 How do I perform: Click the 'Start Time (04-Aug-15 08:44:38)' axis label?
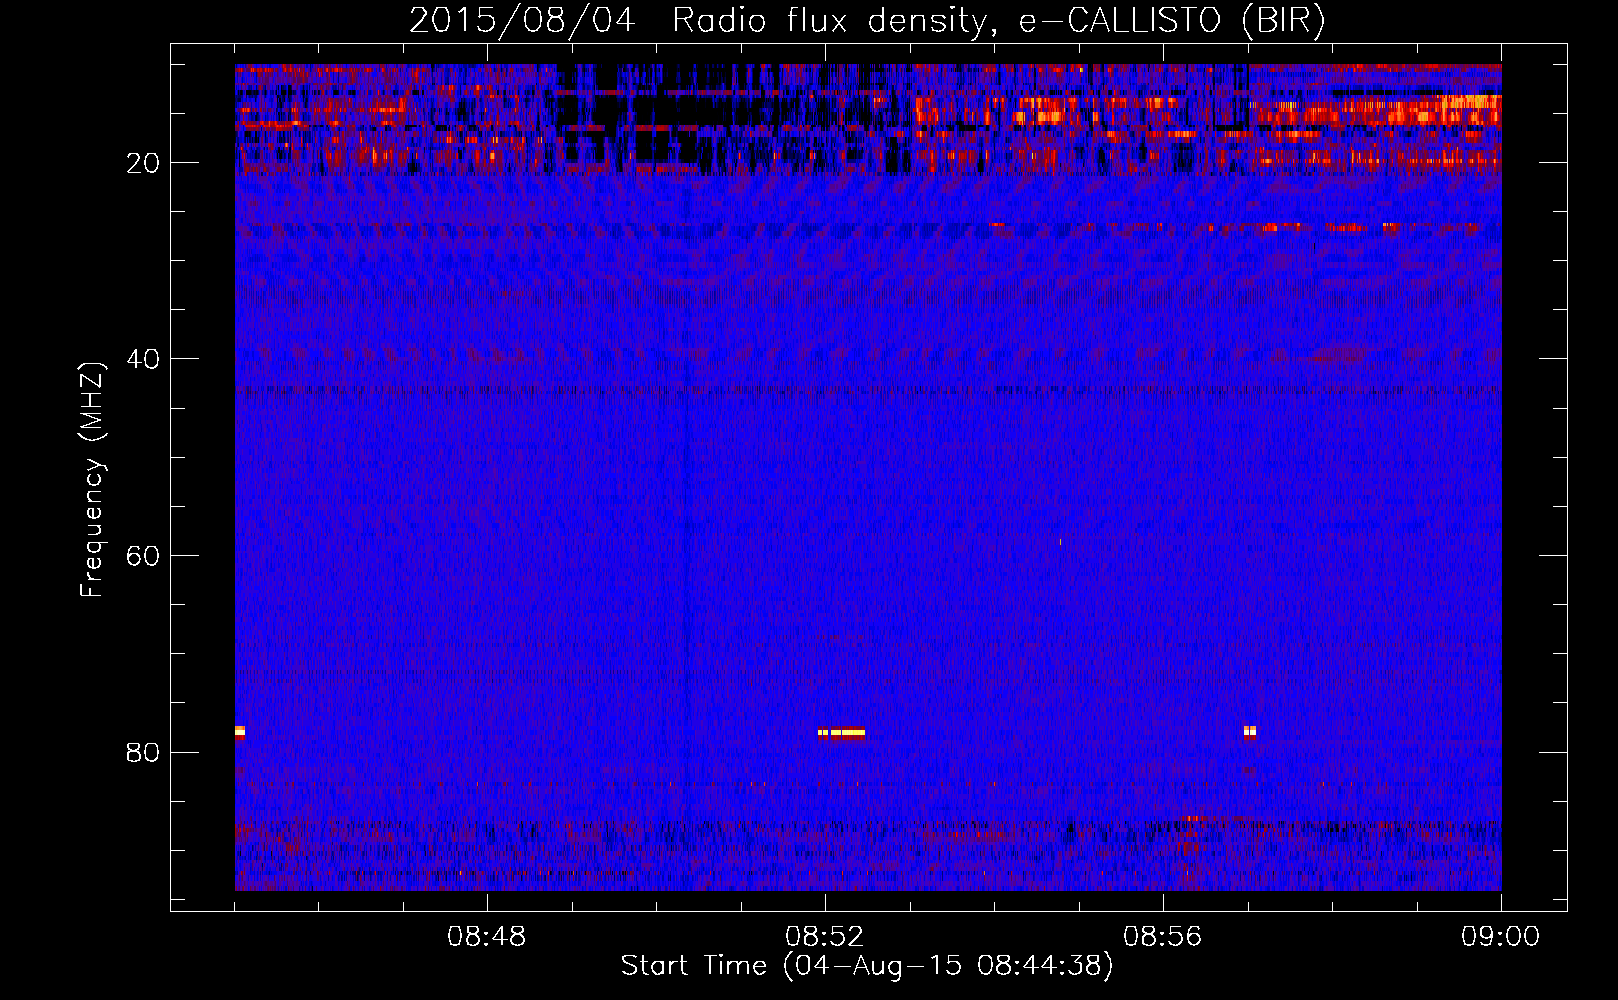point(867,966)
